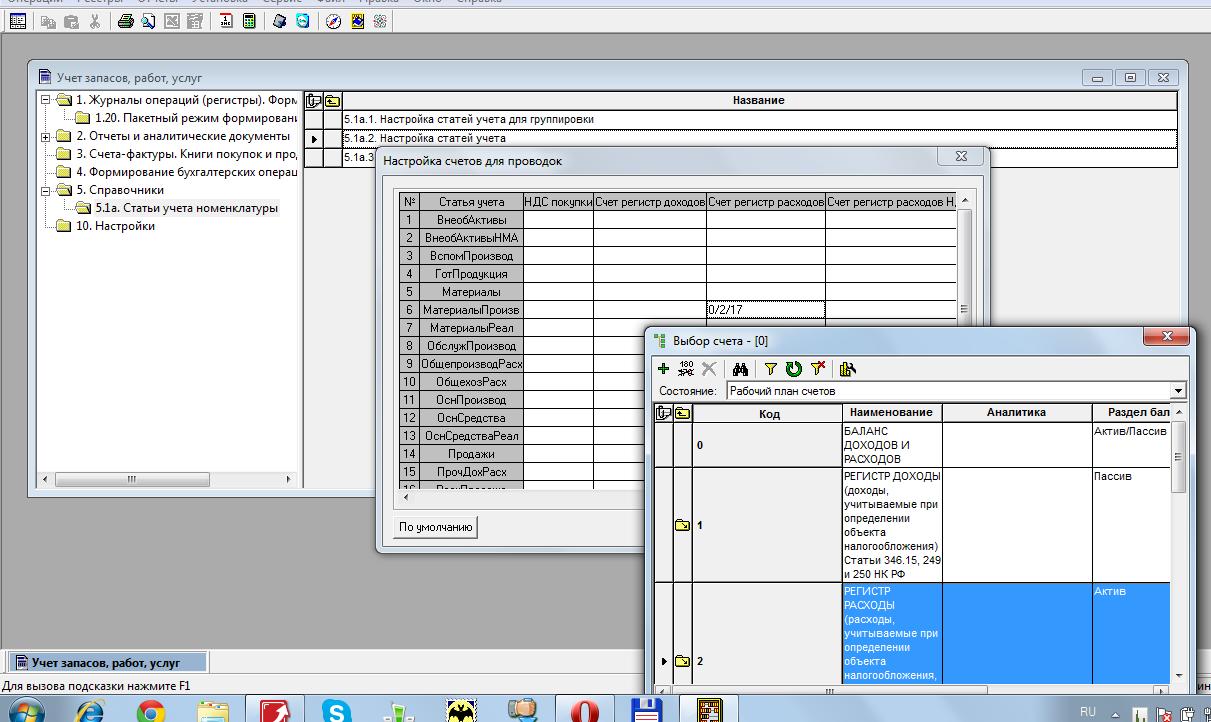The image size is (1211, 722).
Task: Collapse the '1. Журналы операций' tree node
Action: pyautogui.click(x=46, y=100)
